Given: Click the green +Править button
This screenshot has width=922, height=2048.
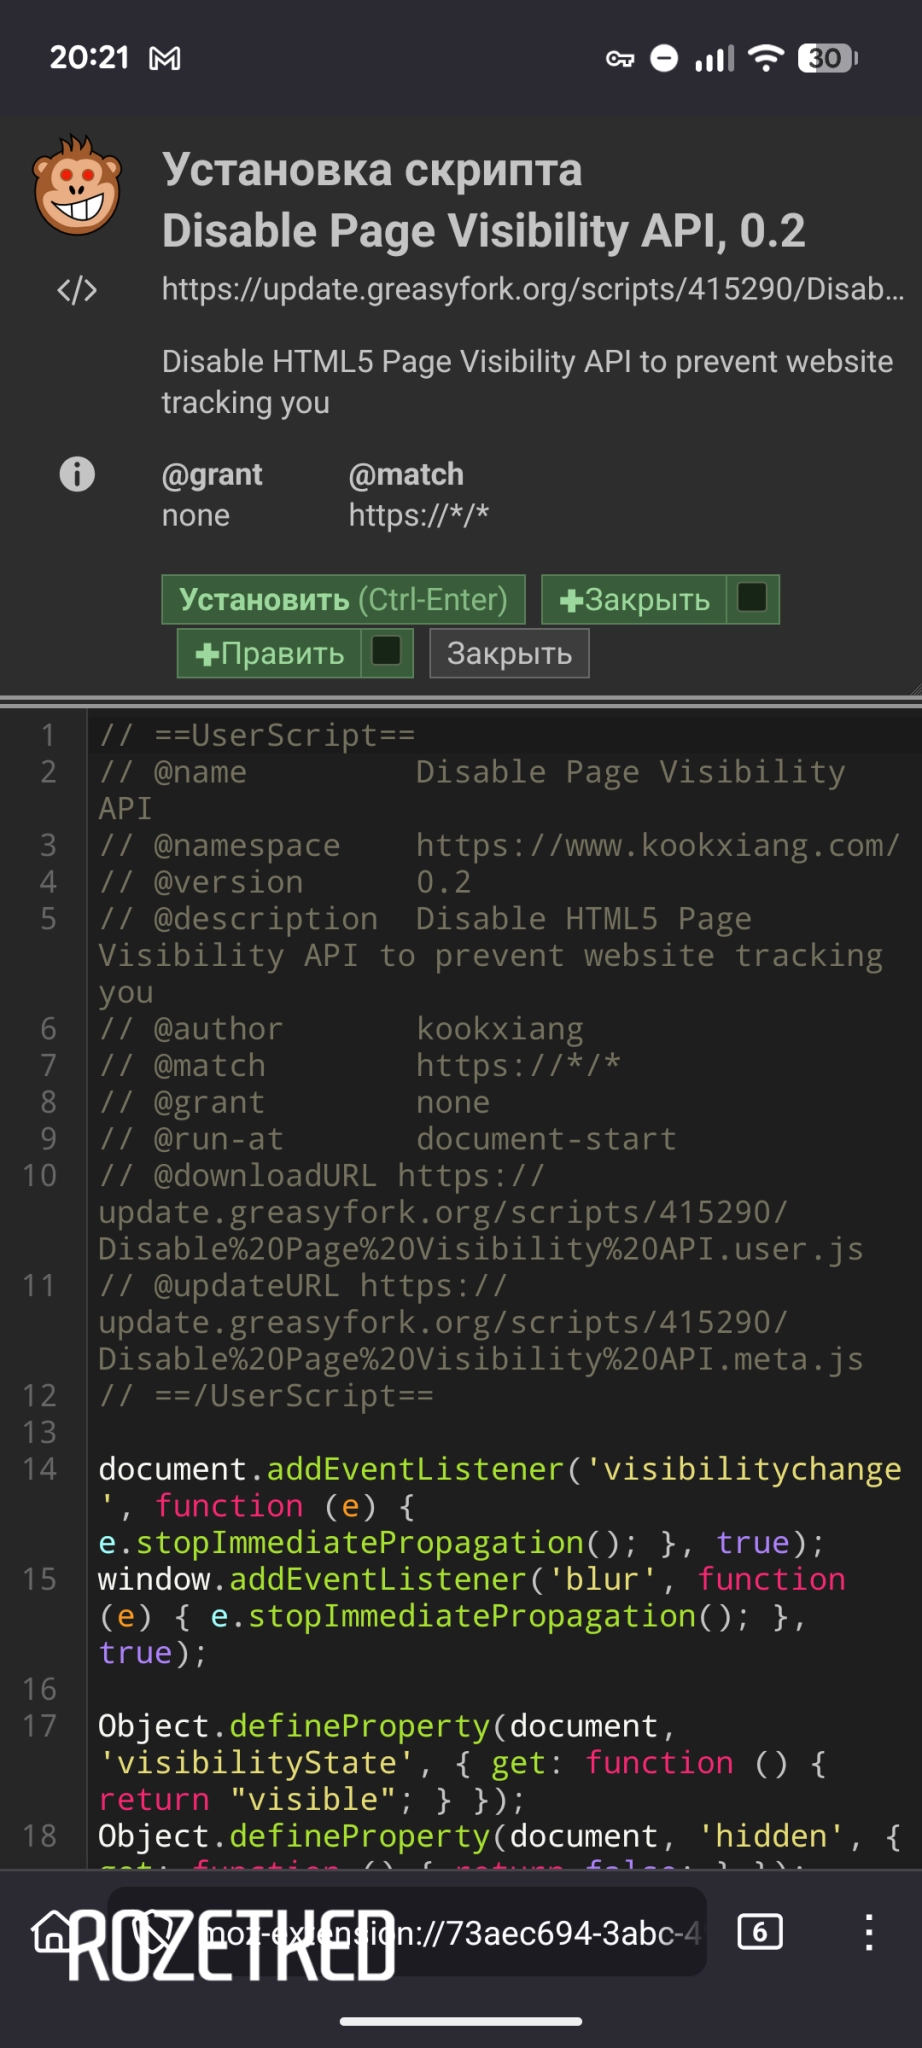Looking at the screenshot, I should click(270, 654).
